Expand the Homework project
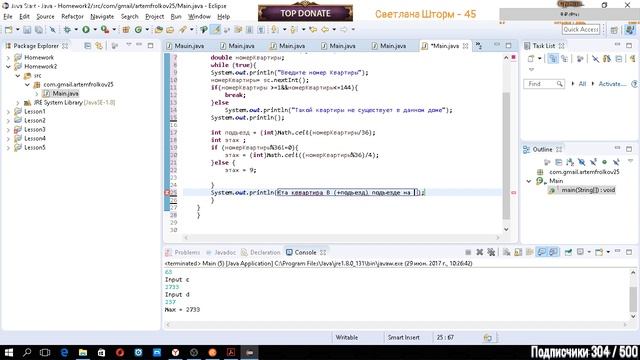This screenshot has width=640, height=360. pyautogui.click(x=8, y=58)
